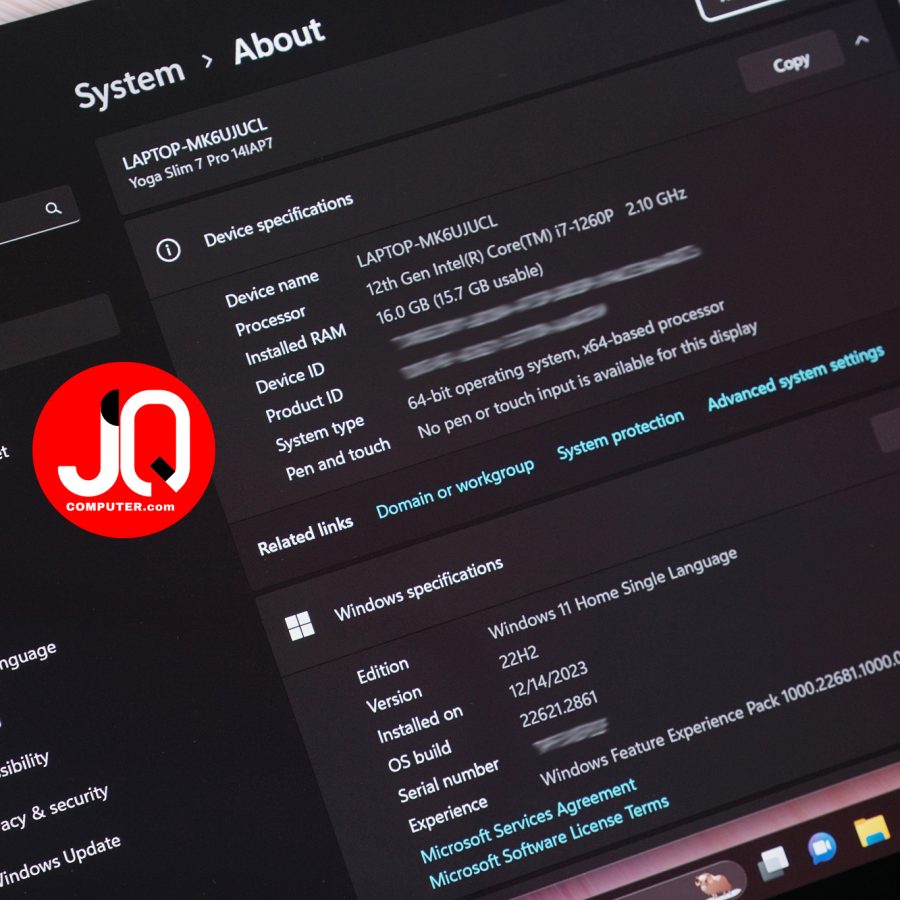The image size is (900, 900).
Task: Click the search magnifier icon in sidebar
Action: tap(53, 208)
